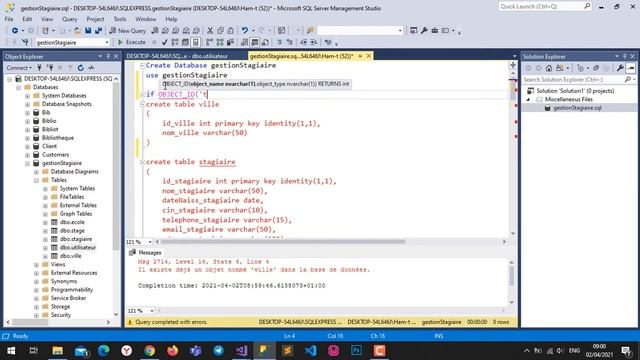Switch output to Results to Text

coord(244,42)
